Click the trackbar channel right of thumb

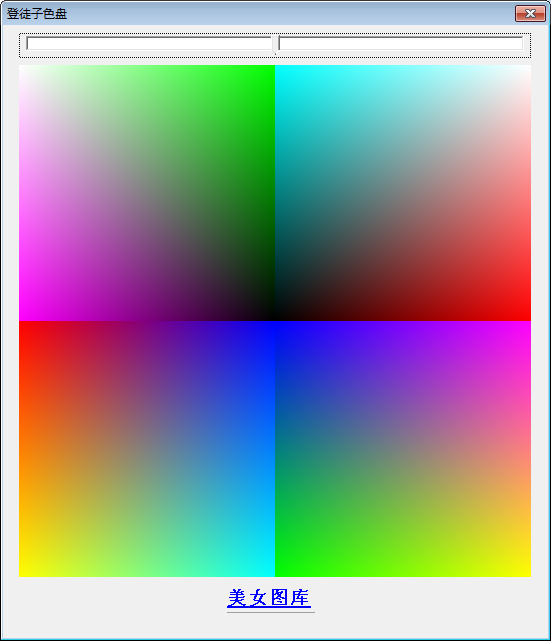401,43
